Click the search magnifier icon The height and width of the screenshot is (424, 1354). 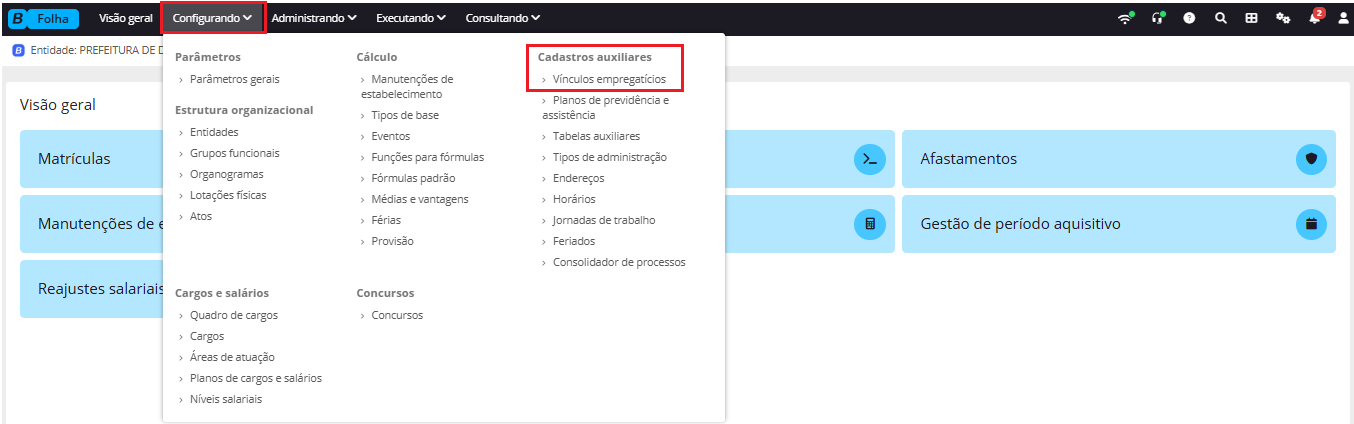[1220, 18]
